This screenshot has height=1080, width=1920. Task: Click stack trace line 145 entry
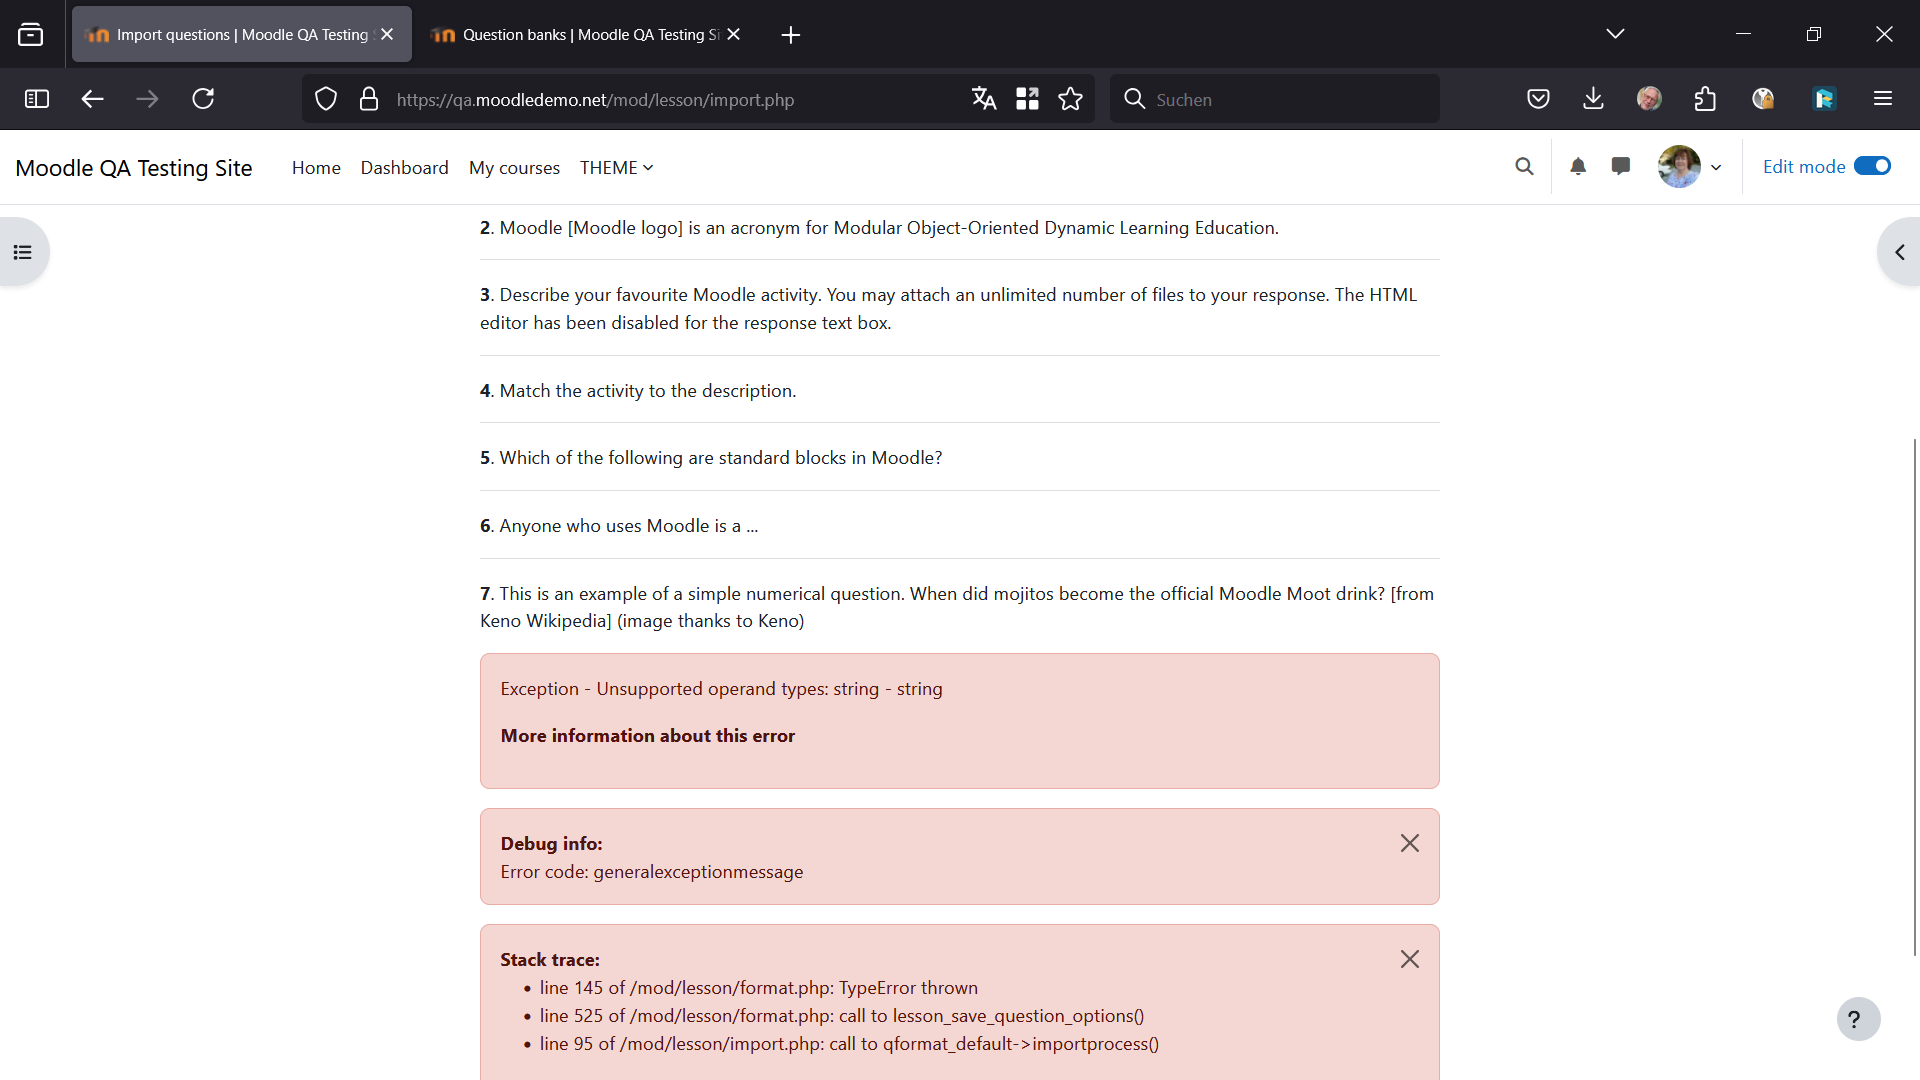coord(759,988)
